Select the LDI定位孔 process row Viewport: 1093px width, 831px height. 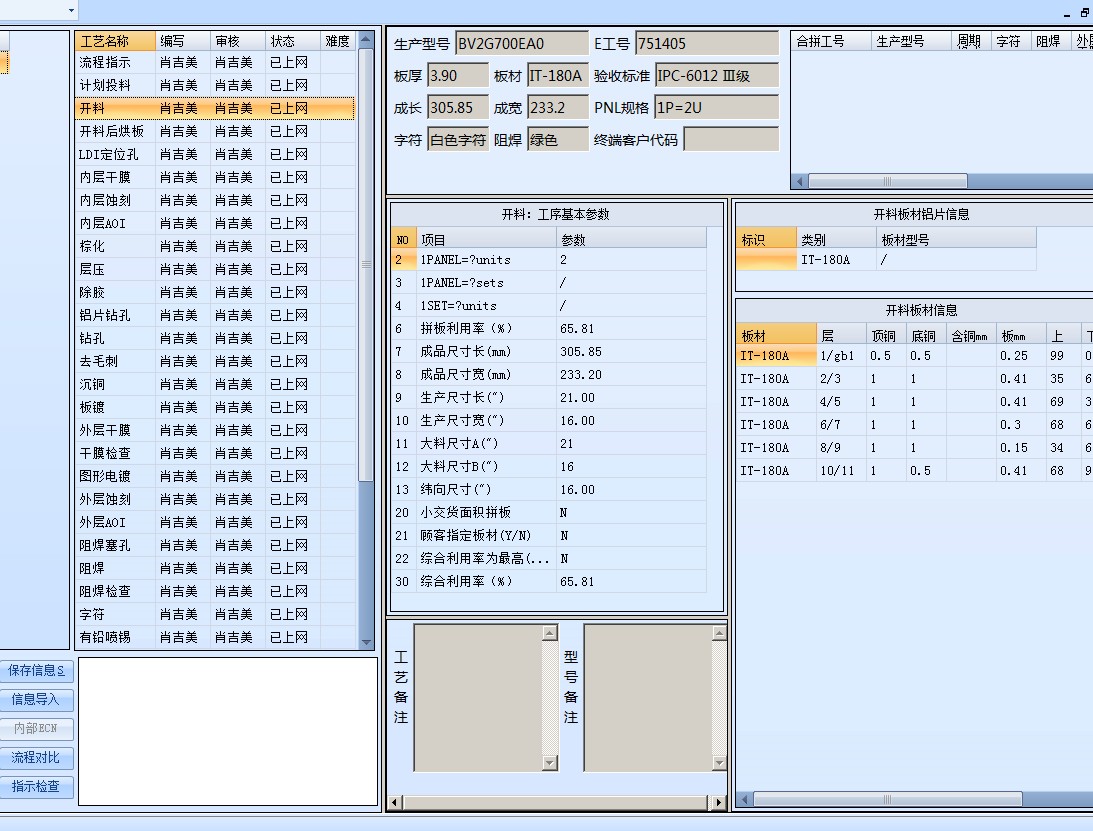tap(215, 155)
